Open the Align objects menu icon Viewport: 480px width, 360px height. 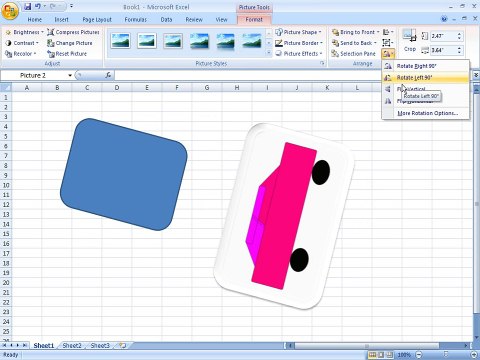(x=388, y=32)
